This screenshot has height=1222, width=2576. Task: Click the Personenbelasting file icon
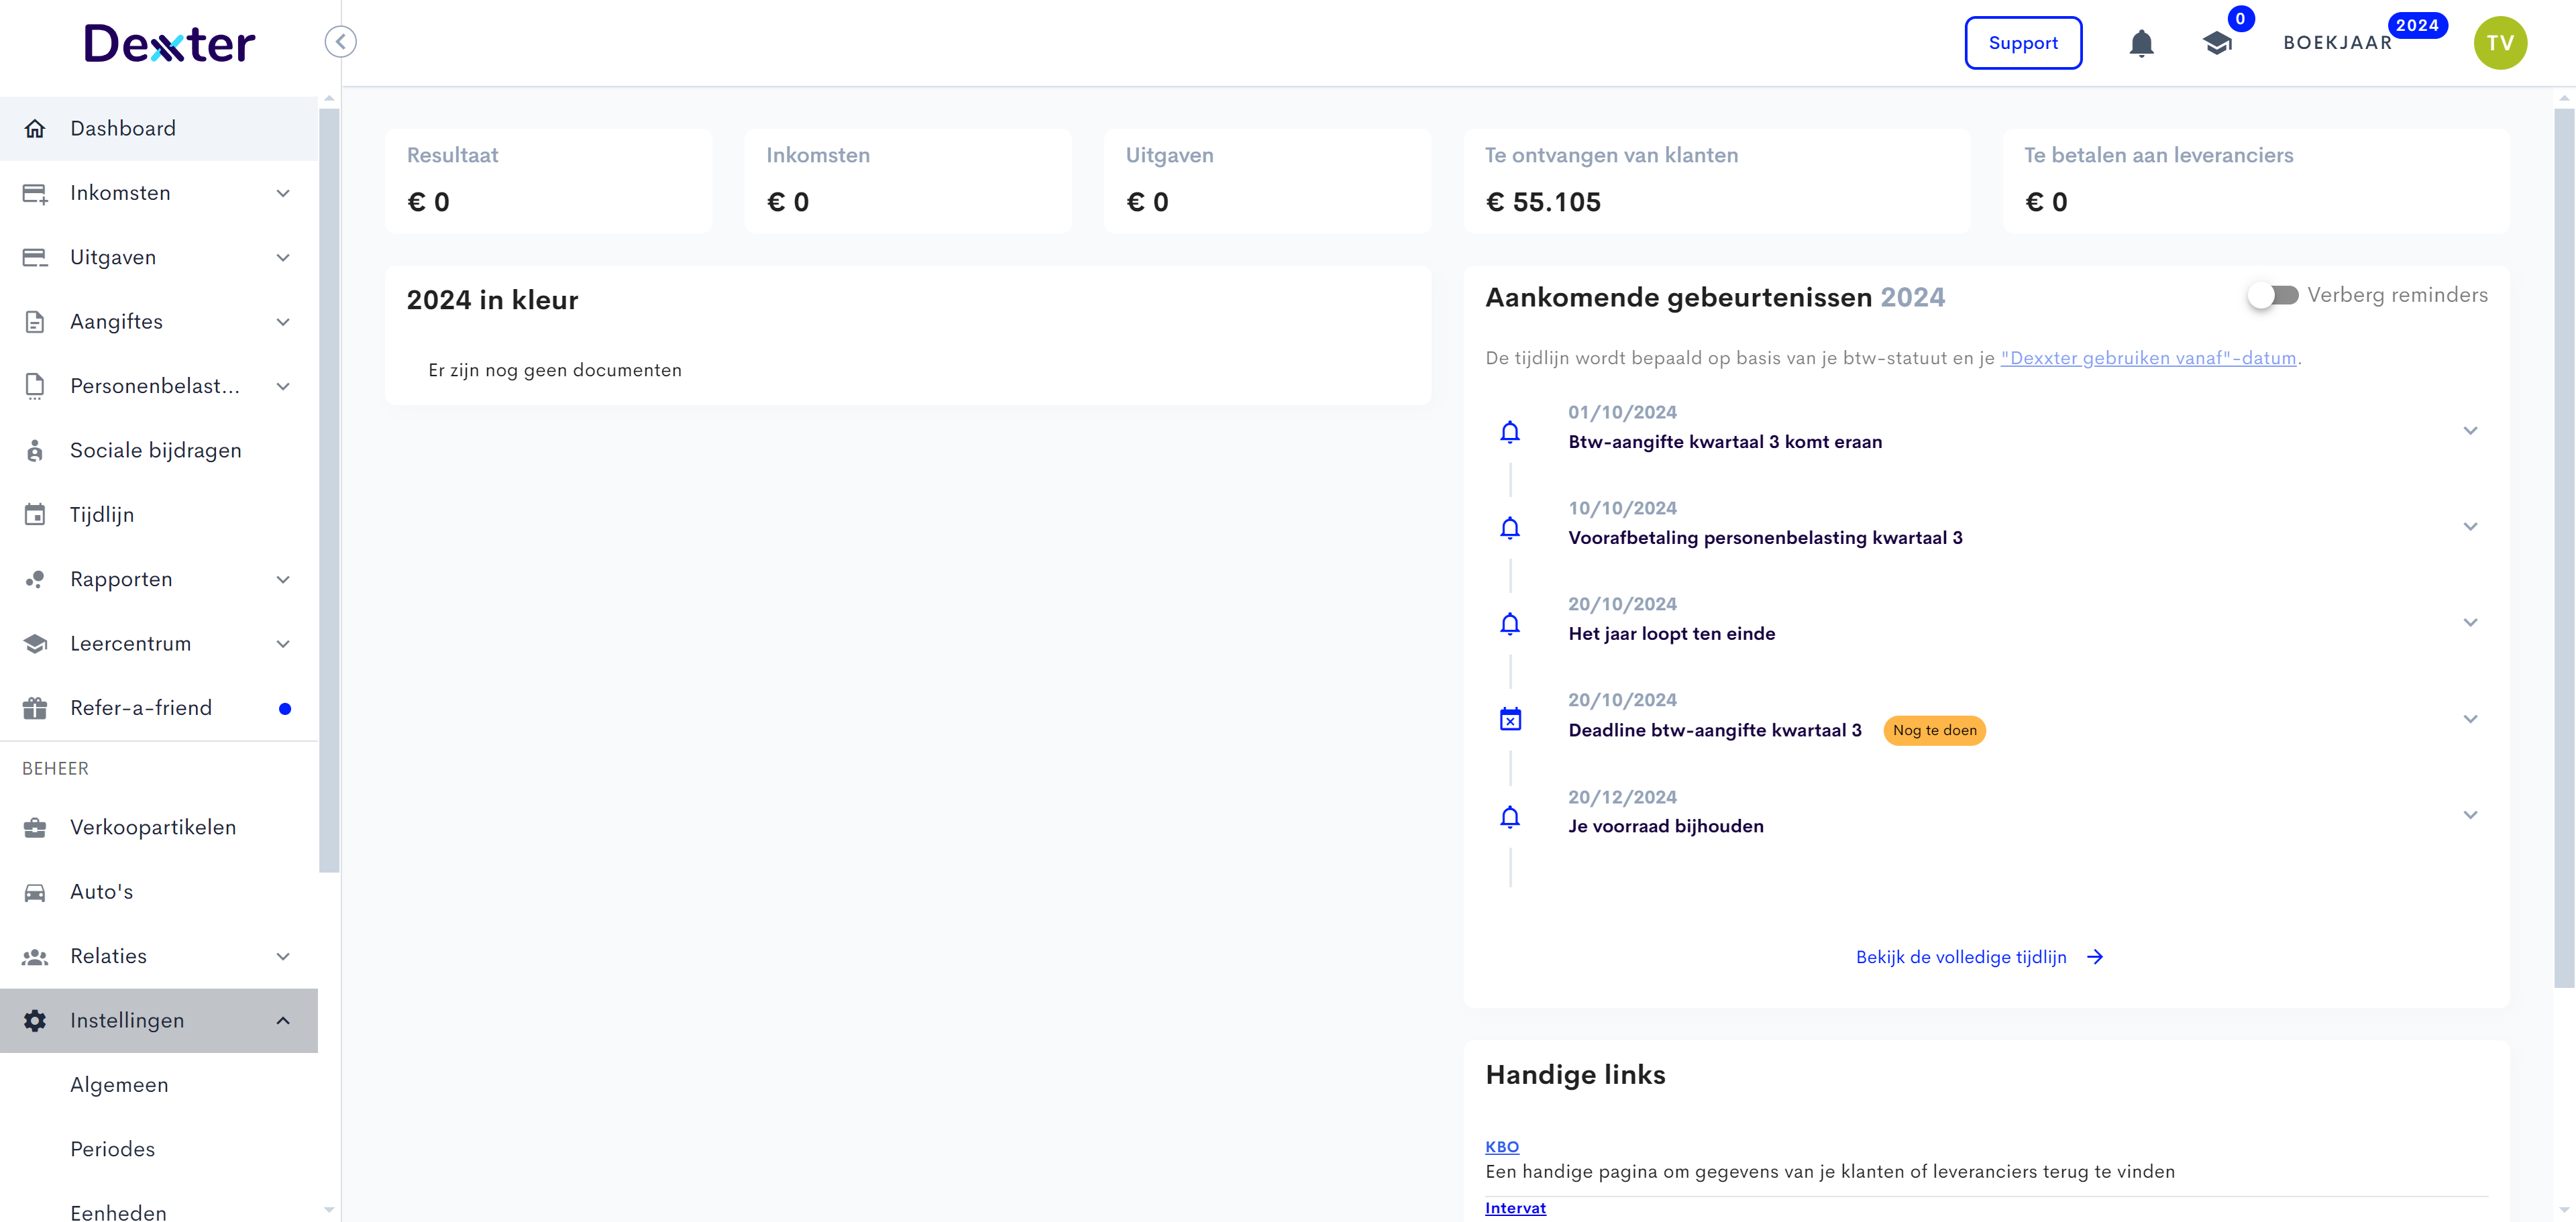click(x=35, y=386)
